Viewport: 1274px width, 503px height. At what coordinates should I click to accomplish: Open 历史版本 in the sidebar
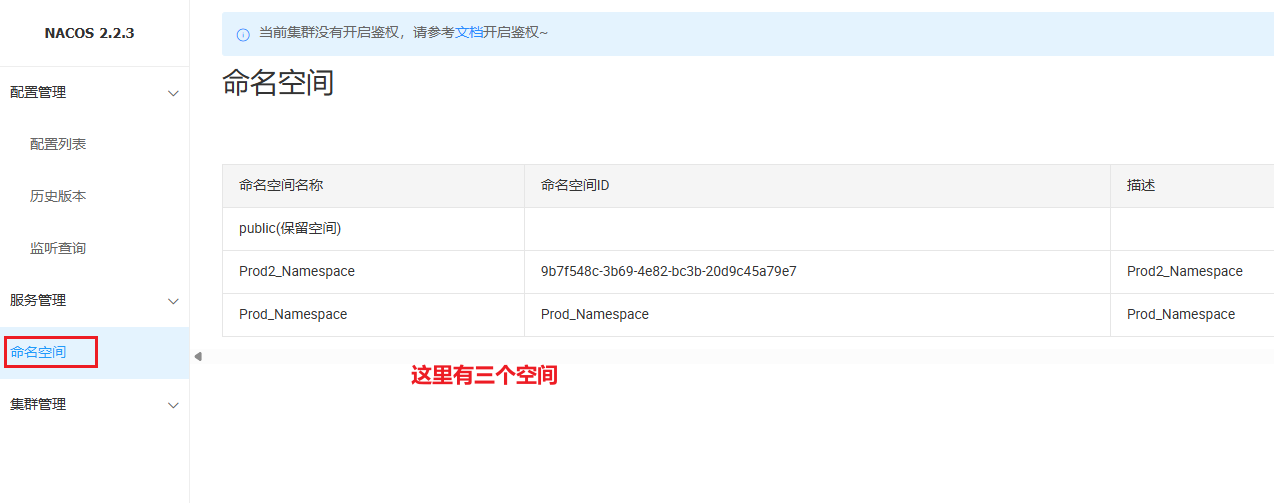58,196
